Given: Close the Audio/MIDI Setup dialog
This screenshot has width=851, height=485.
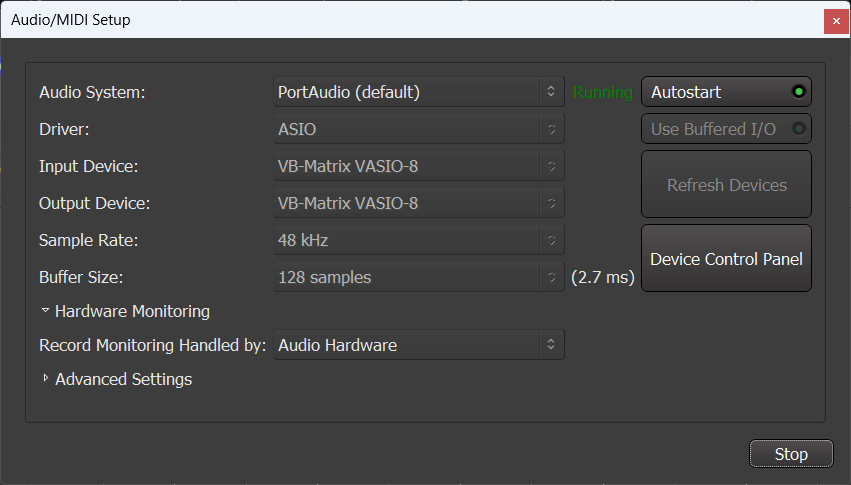Looking at the screenshot, I should click(836, 20).
